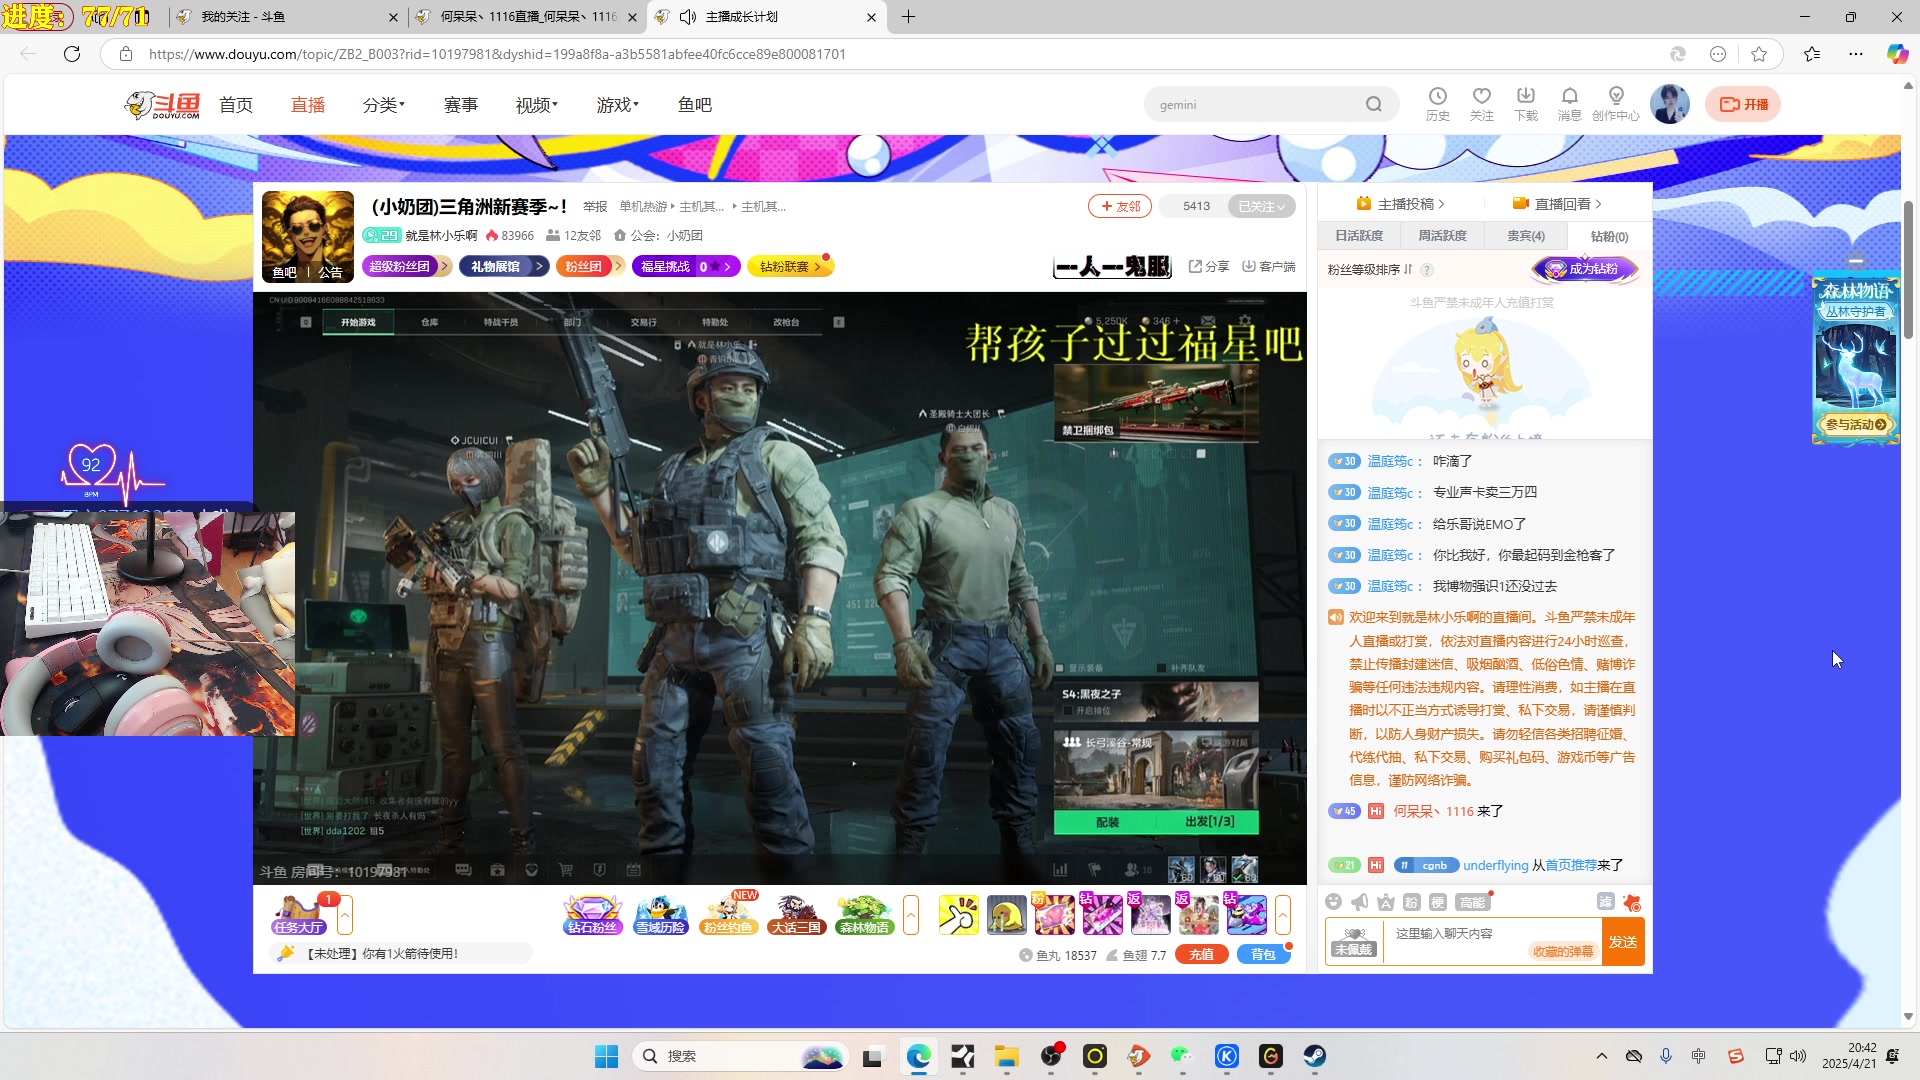Viewport: 1920px width, 1080px height.
Task: Toggle the 滤 chat filter icon
Action: [x=1605, y=902]
